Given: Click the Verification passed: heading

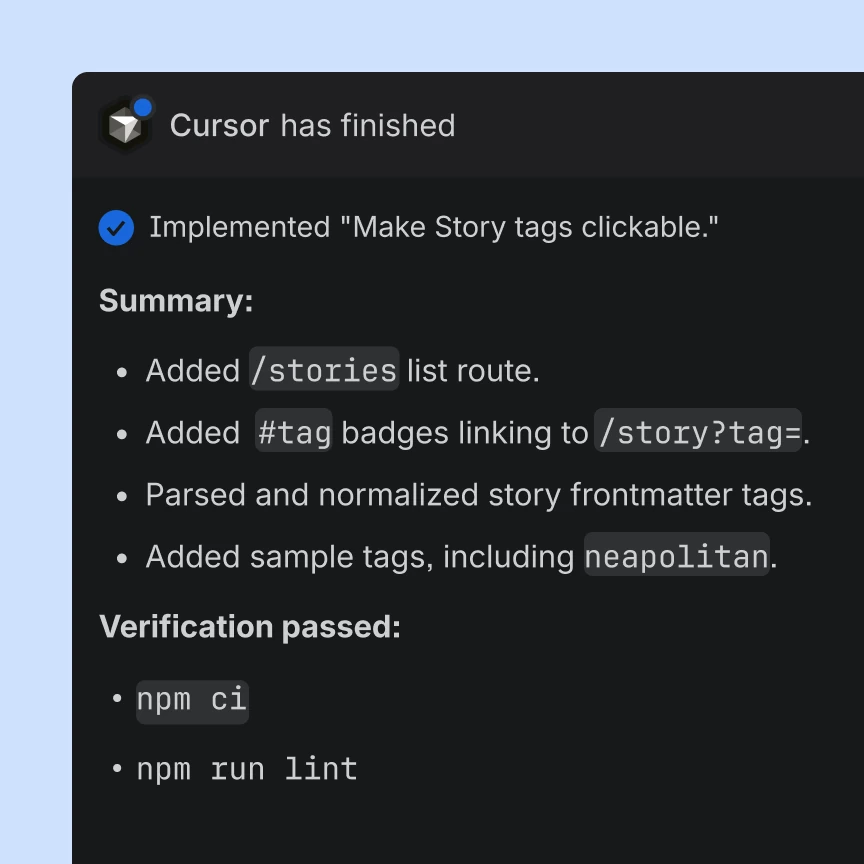Looking at the screenshot, I should click(x=250, y=627).
